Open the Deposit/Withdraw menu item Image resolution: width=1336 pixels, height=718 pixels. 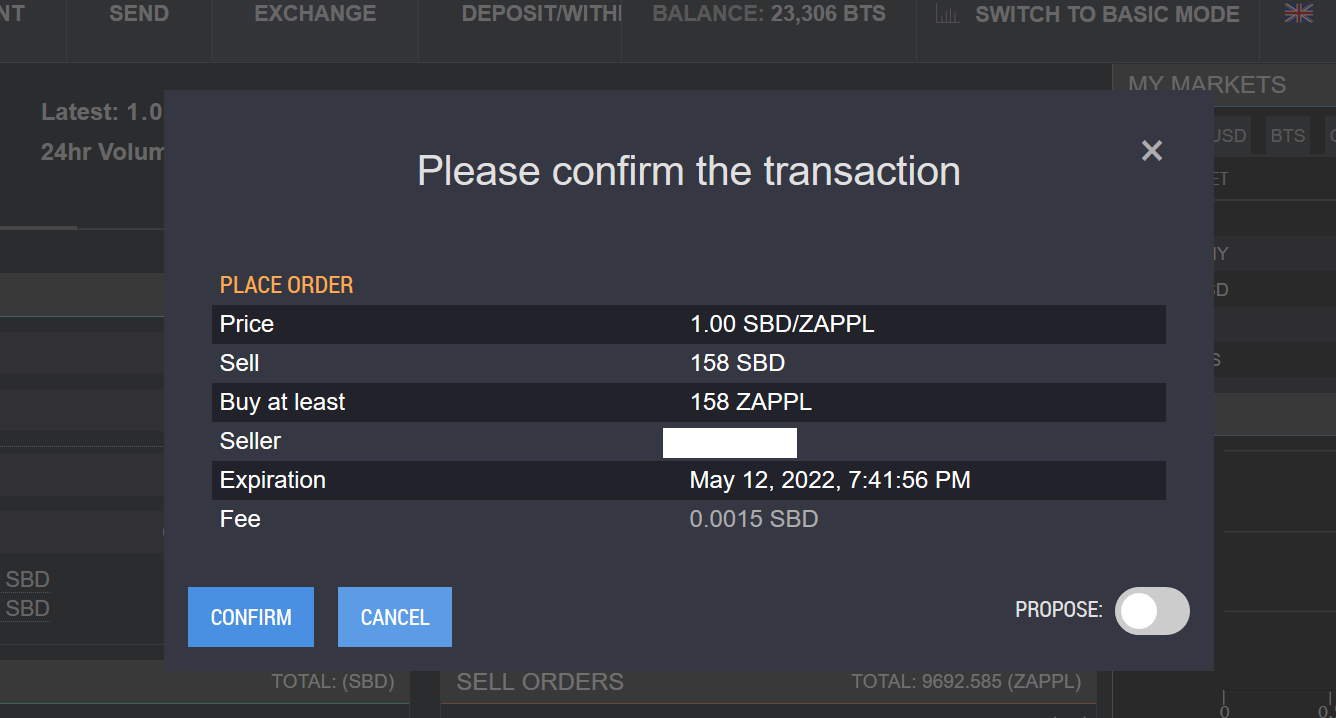pos(540,14)
